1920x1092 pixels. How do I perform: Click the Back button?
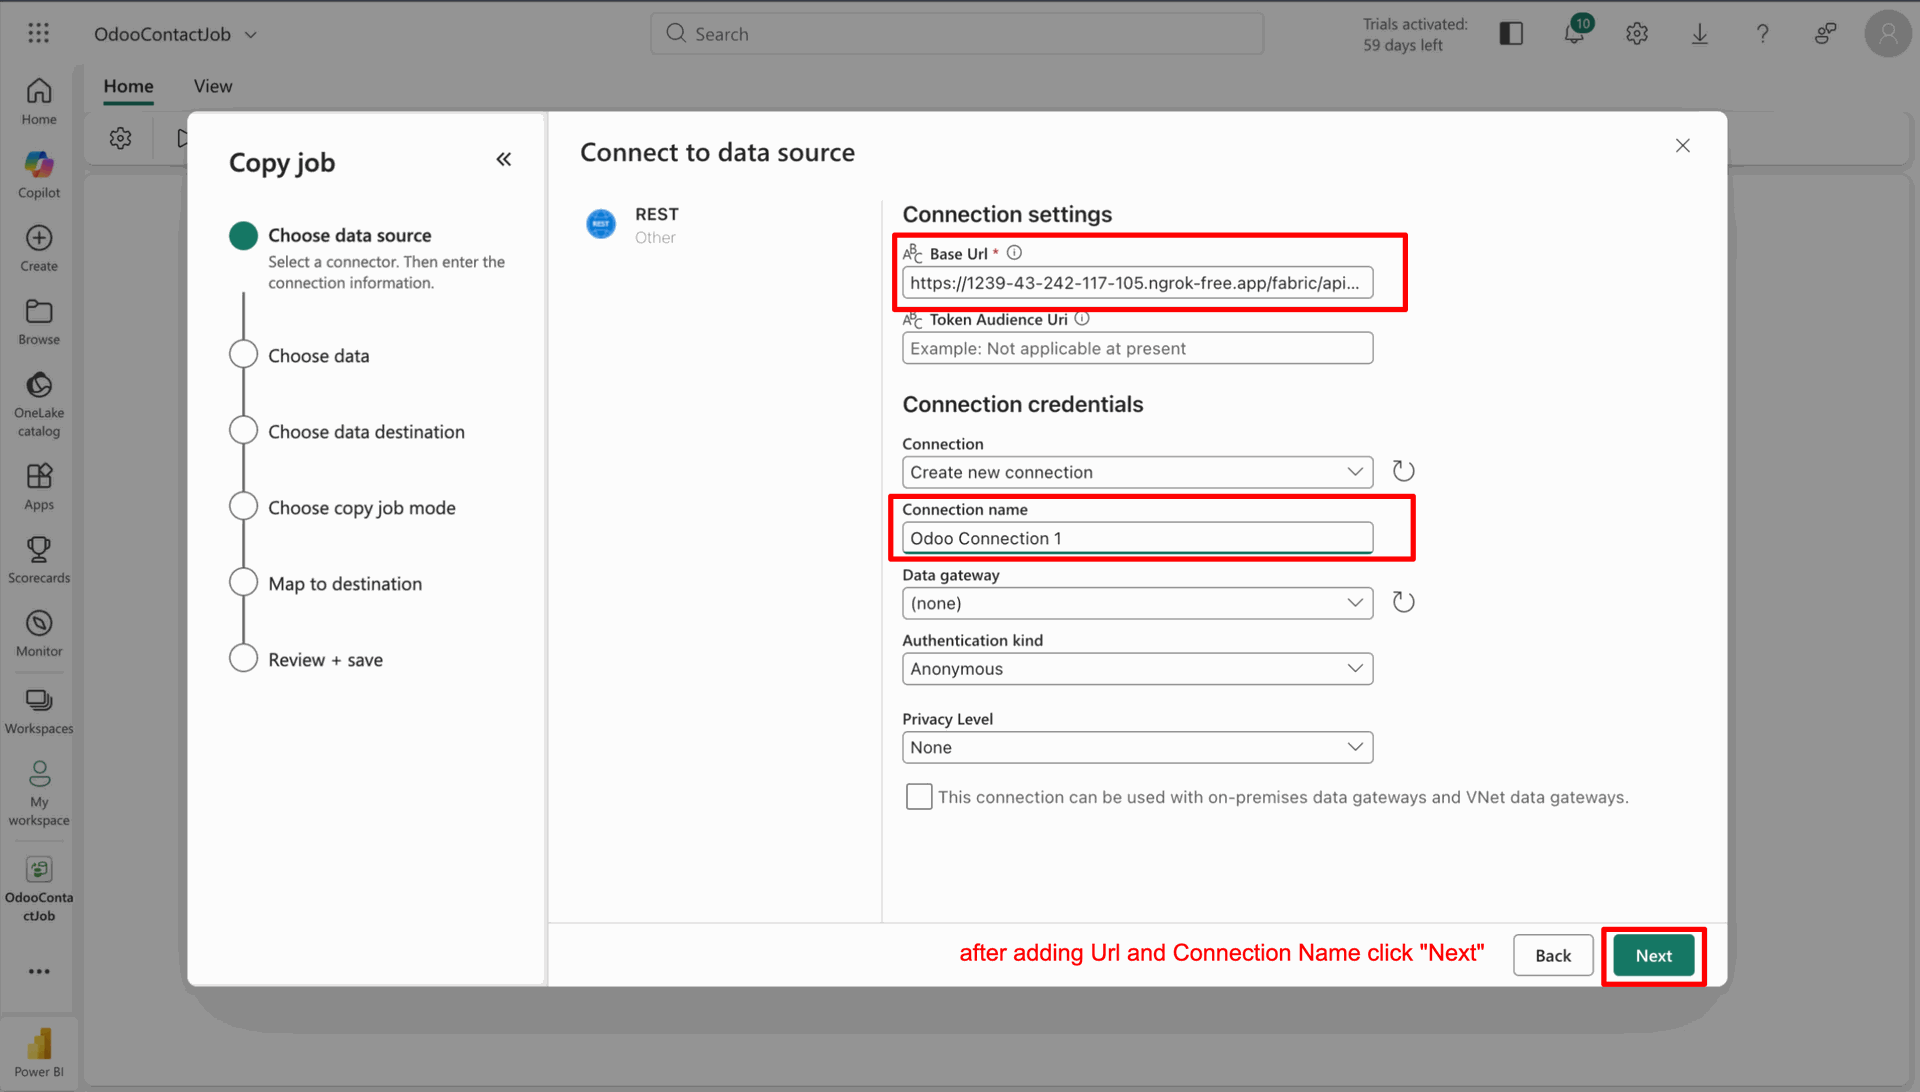(x=1552, y=956)
